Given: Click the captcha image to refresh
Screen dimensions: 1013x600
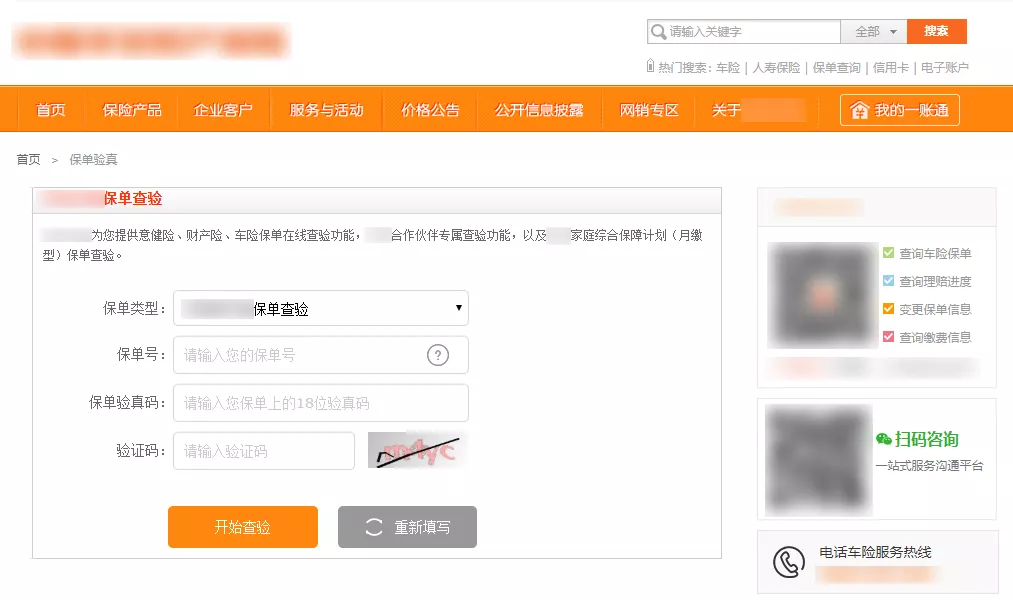Looking at the screenshot, I should pos(417,451).
